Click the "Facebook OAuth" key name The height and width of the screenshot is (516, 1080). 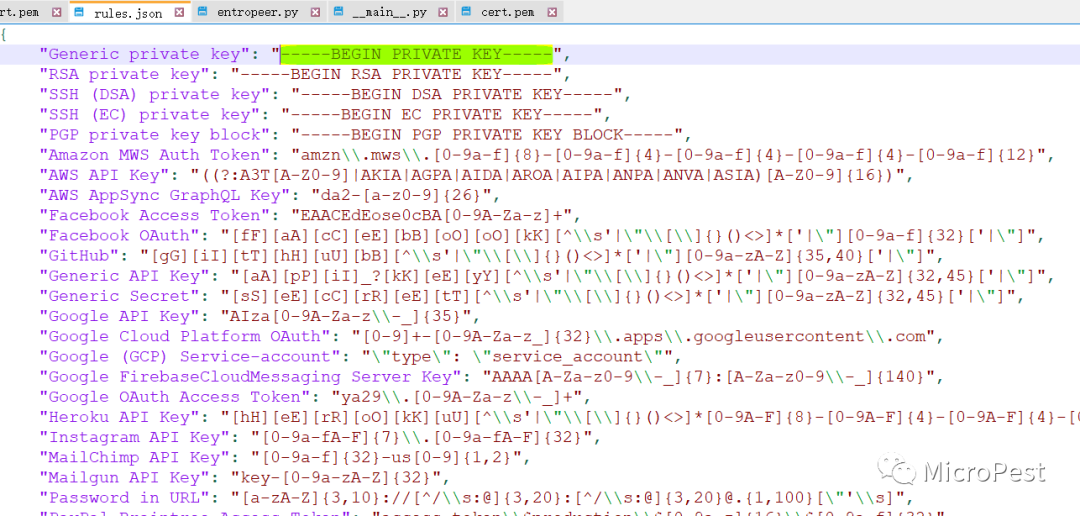pyautogui.click(x=119, y=236)
